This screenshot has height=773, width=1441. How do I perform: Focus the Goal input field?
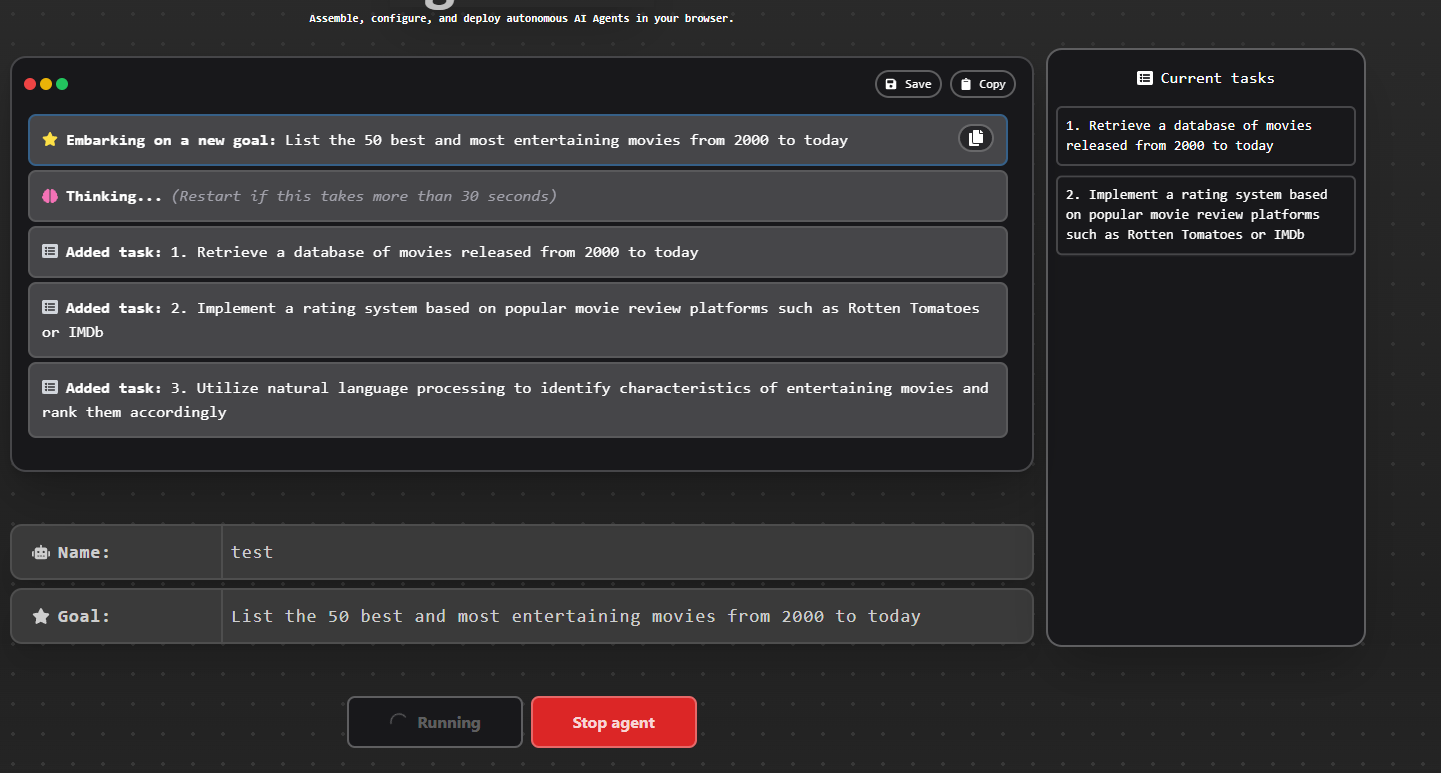627,616
